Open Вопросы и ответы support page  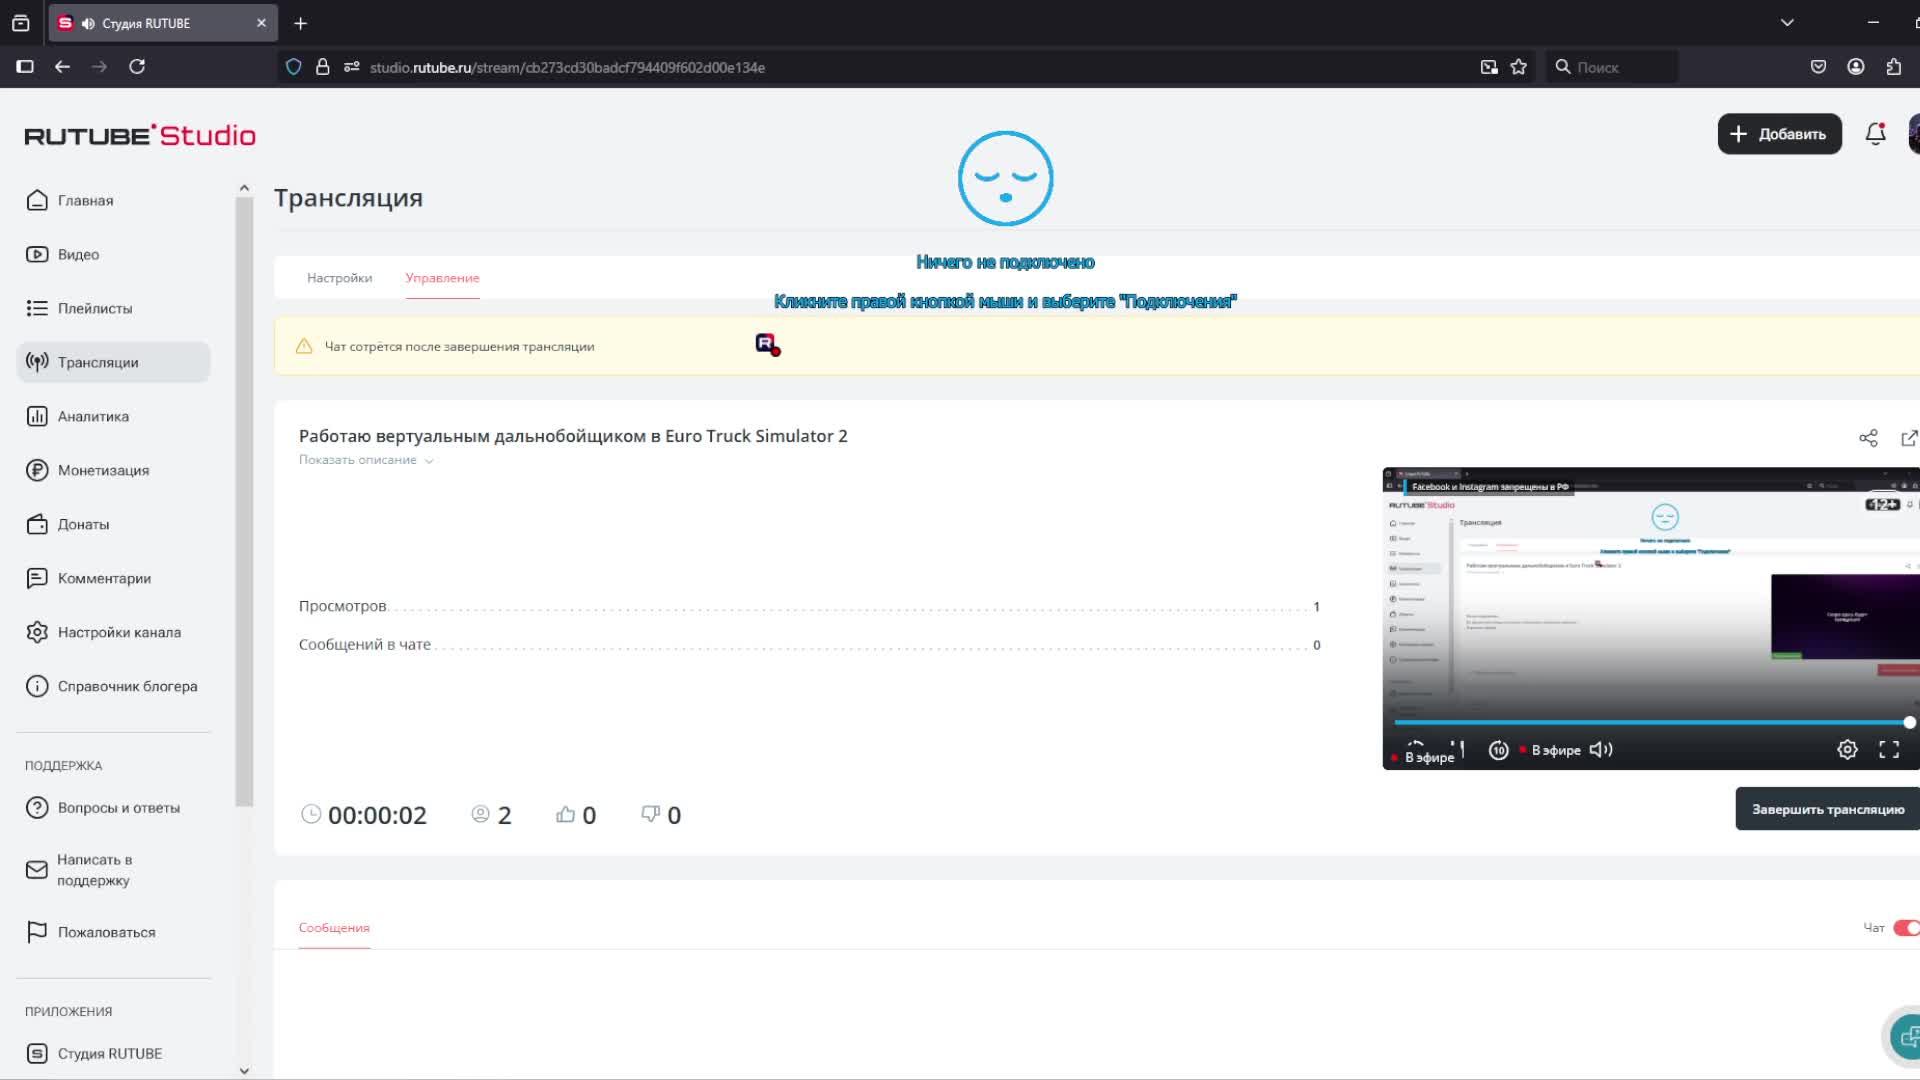tap(113, 808)
